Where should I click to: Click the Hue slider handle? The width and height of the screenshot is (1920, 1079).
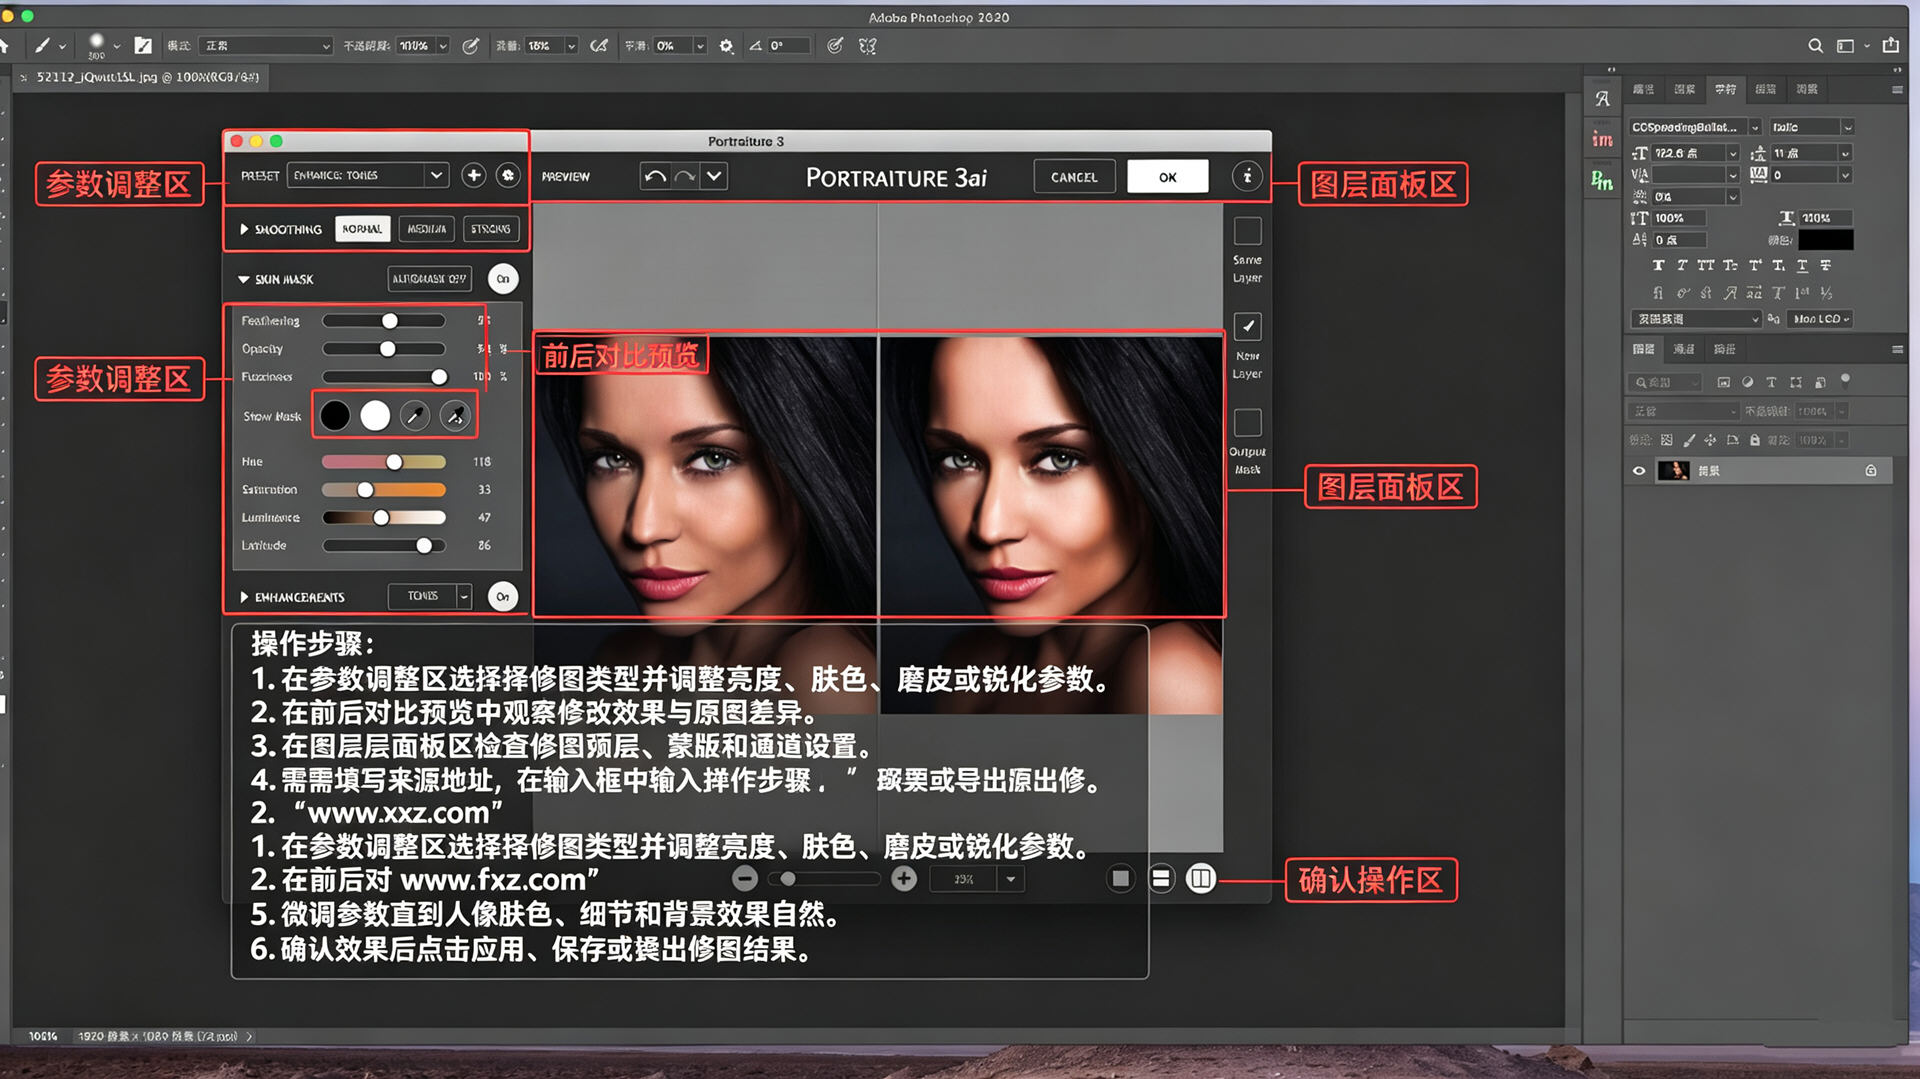394,462
